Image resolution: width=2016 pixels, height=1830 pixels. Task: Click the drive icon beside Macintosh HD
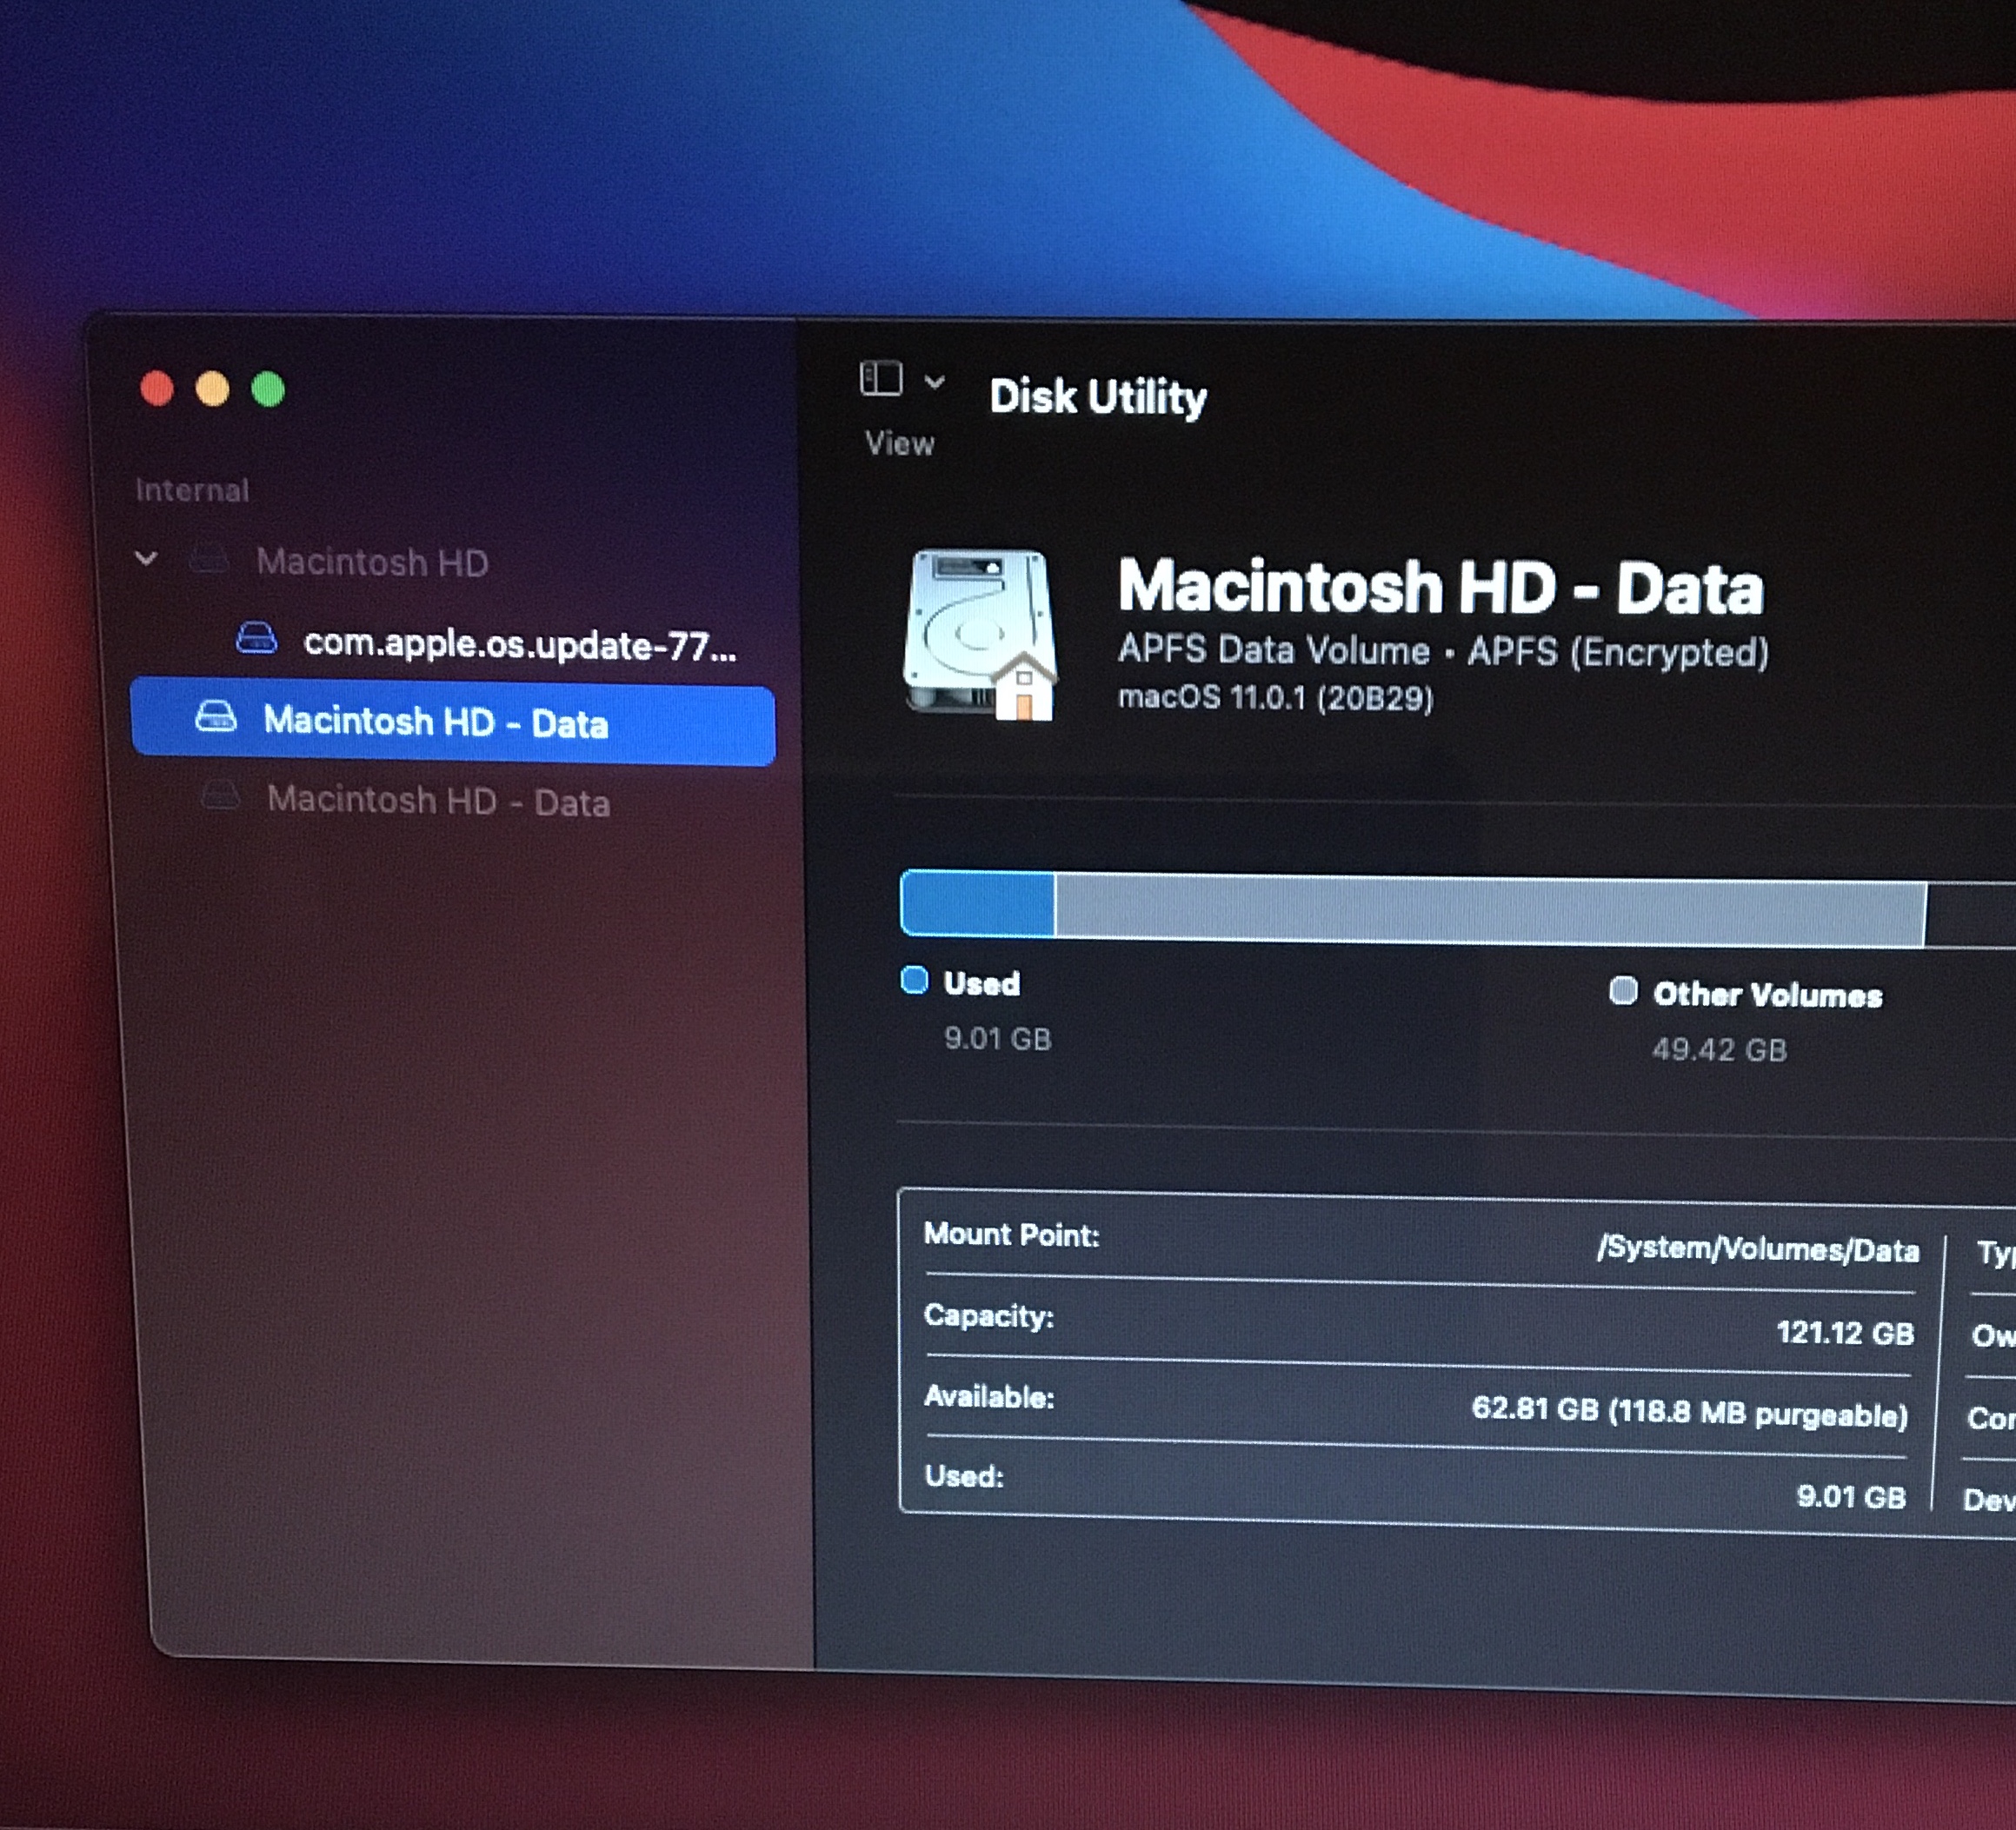click(x=211, y=561)
